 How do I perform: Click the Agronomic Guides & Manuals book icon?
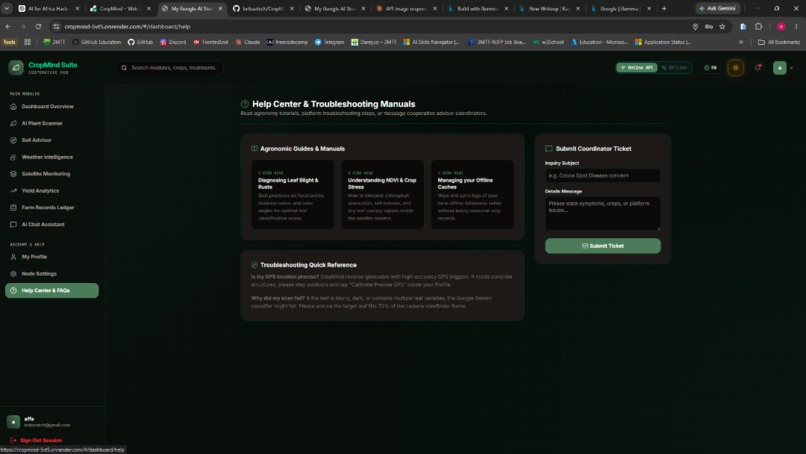coord(254,149)
